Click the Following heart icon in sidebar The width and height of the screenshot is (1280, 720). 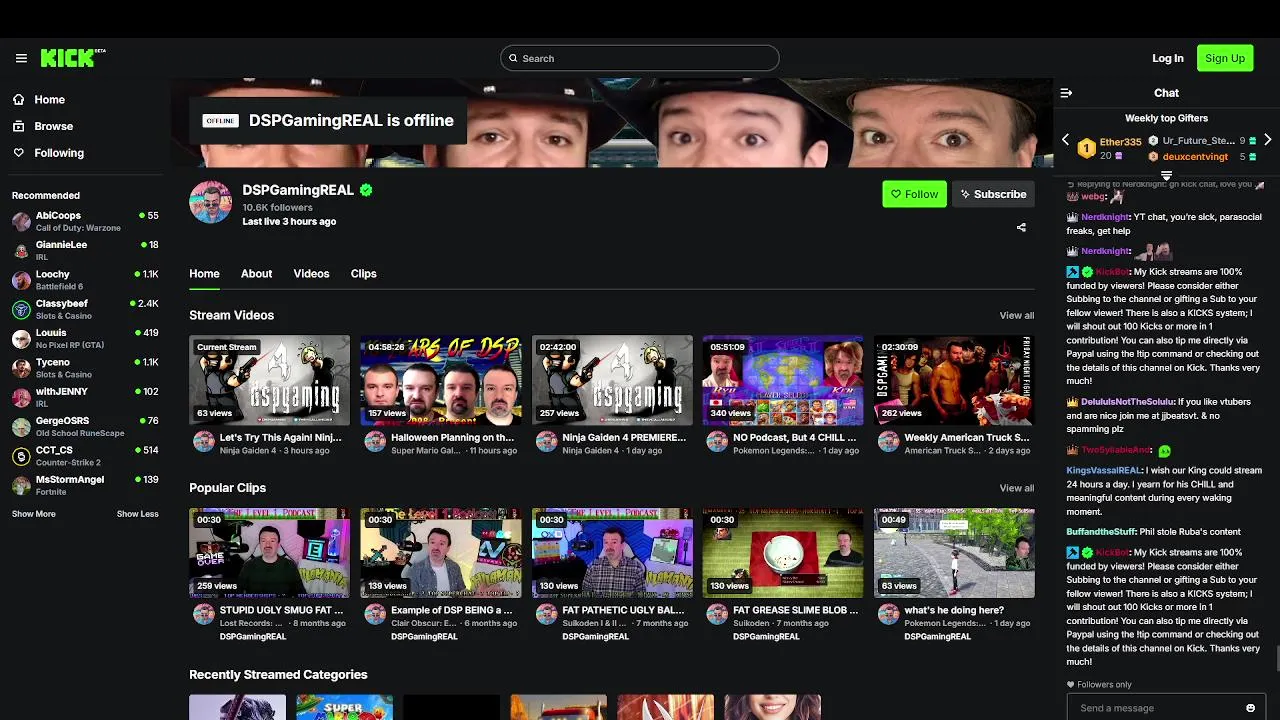pos(18,153)
